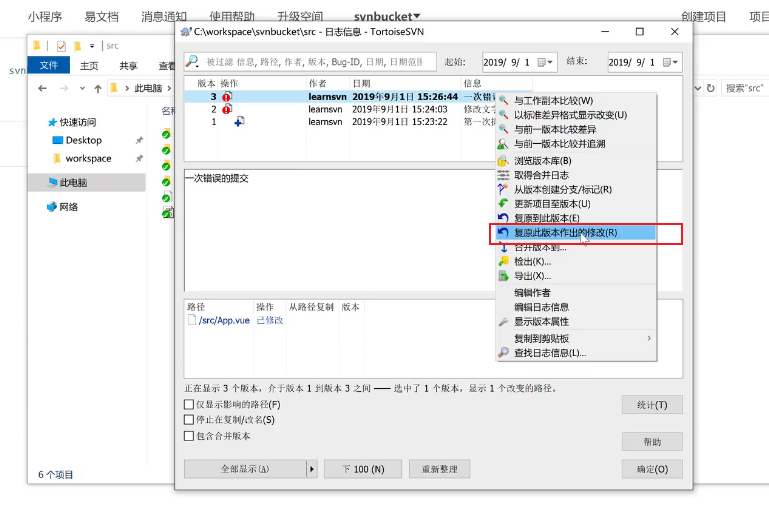Select revision 1 log row

coord(340,122)
